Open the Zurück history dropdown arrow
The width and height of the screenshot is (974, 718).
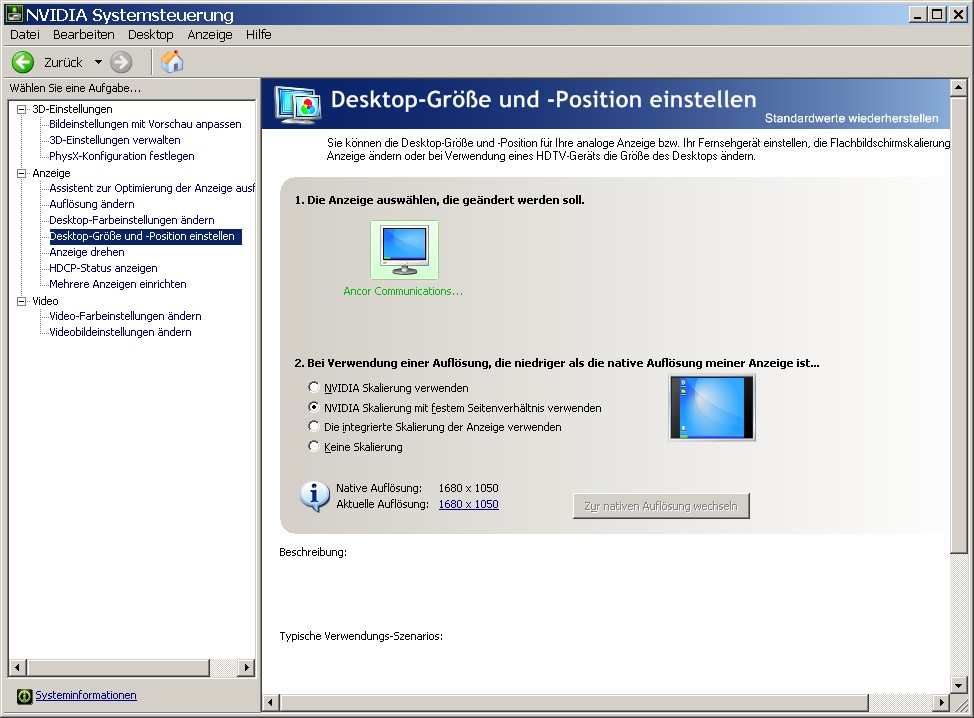click(x=98, y=62)
